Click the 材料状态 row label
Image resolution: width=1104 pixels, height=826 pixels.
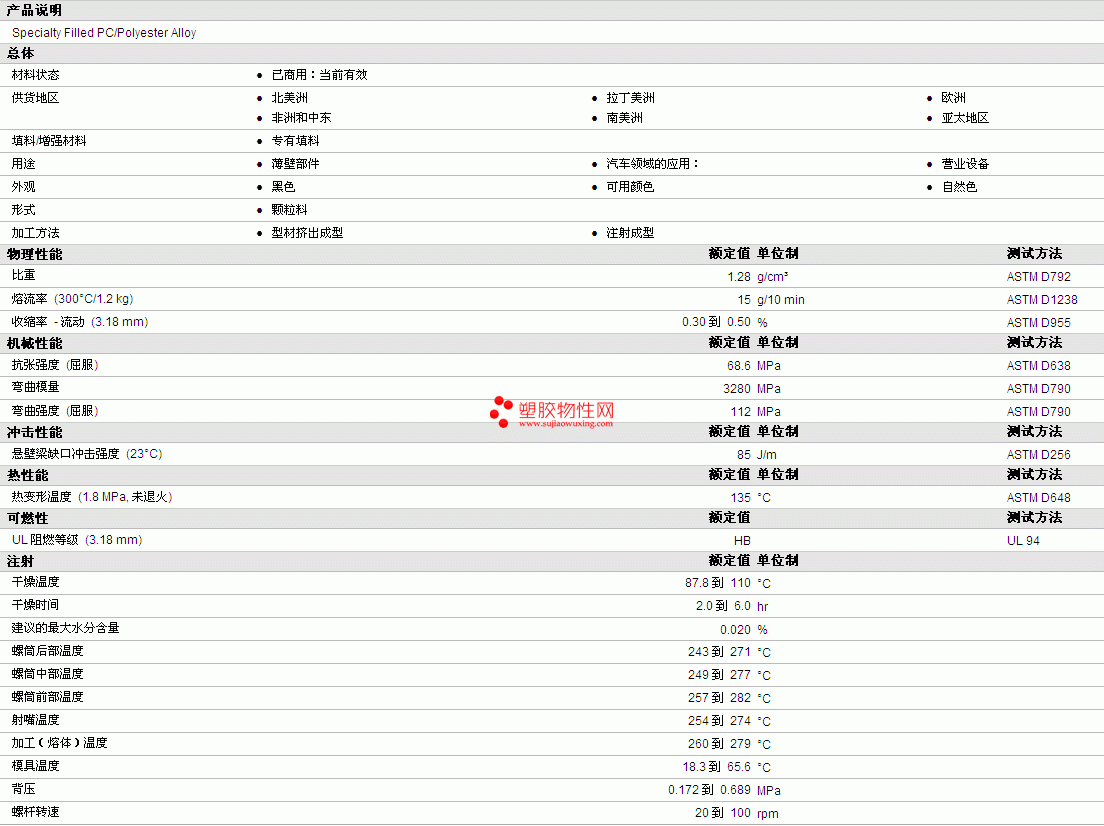coord(35,75)
